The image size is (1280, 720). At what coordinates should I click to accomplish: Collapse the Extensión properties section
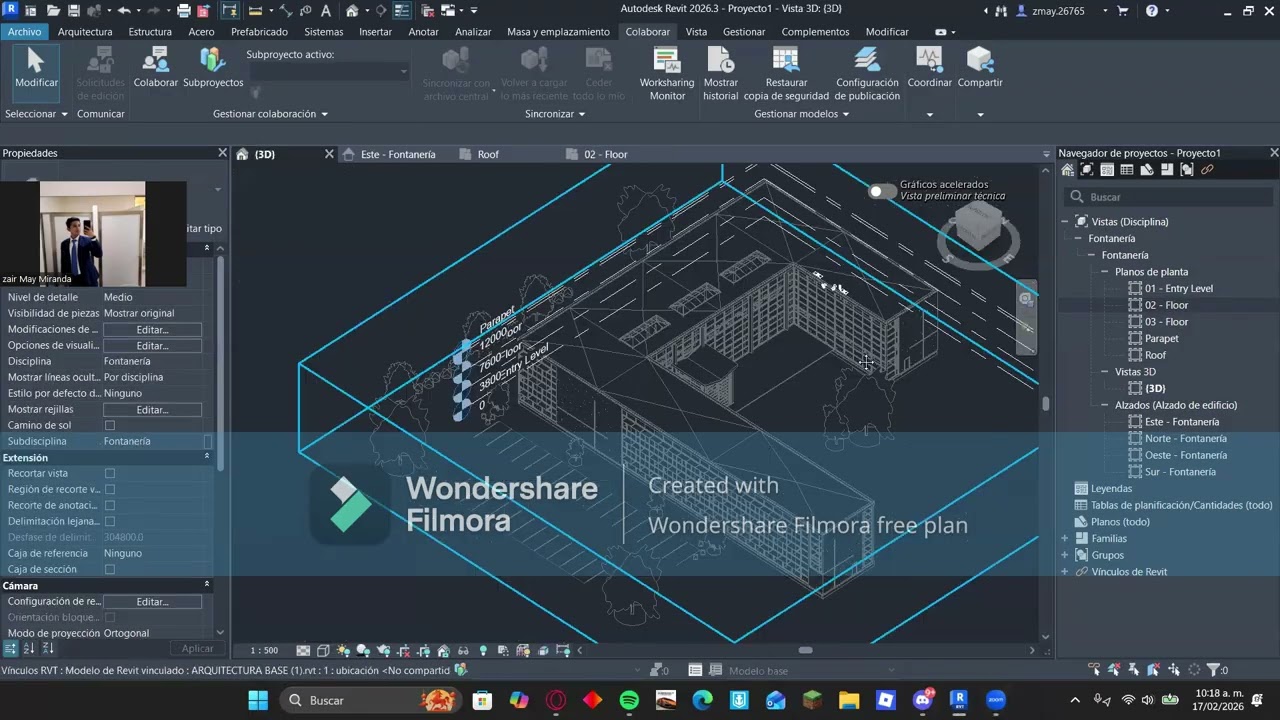(207, 457)
